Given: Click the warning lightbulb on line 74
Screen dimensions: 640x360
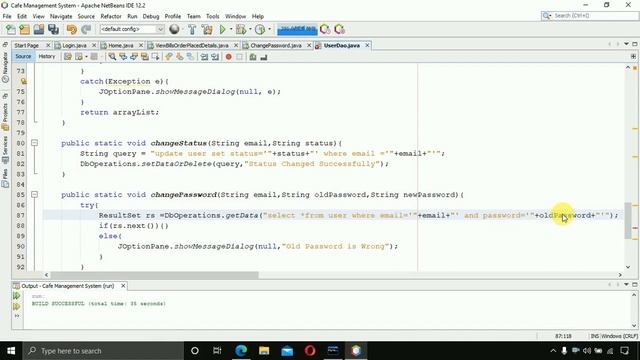Looking at the screenshot, I should (23, 81).
